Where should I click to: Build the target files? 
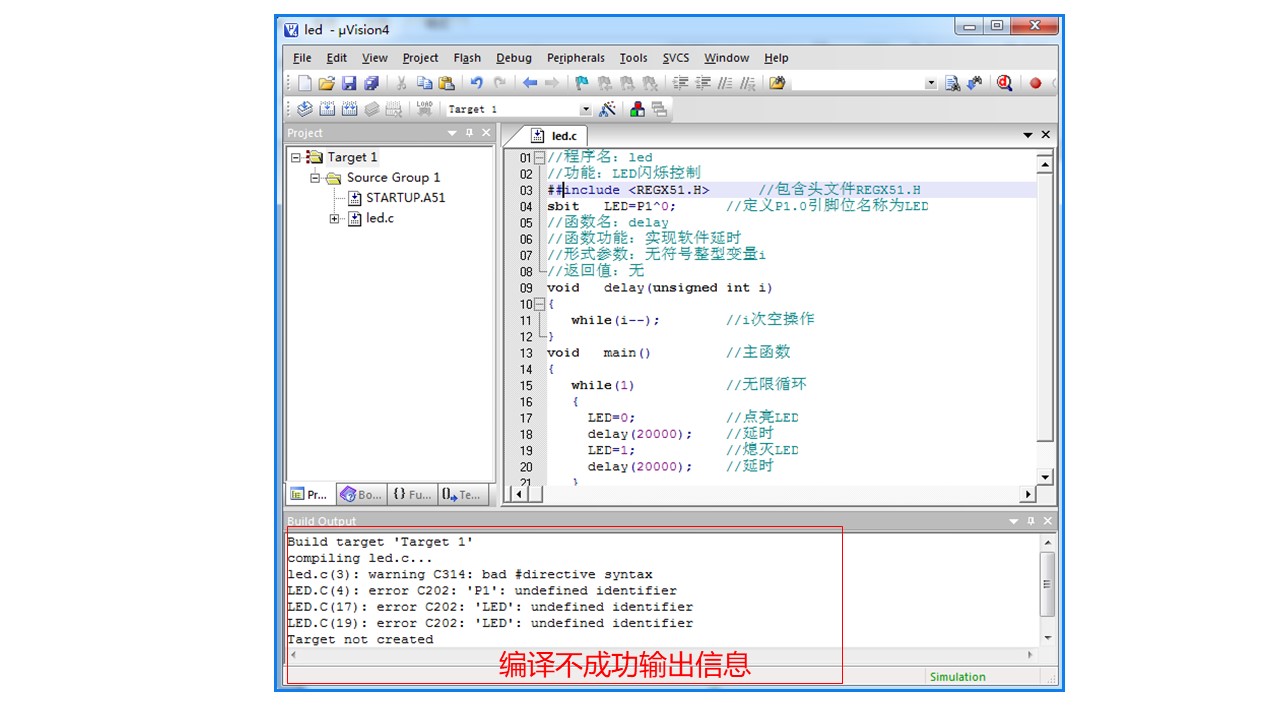(x=327, y=109)
